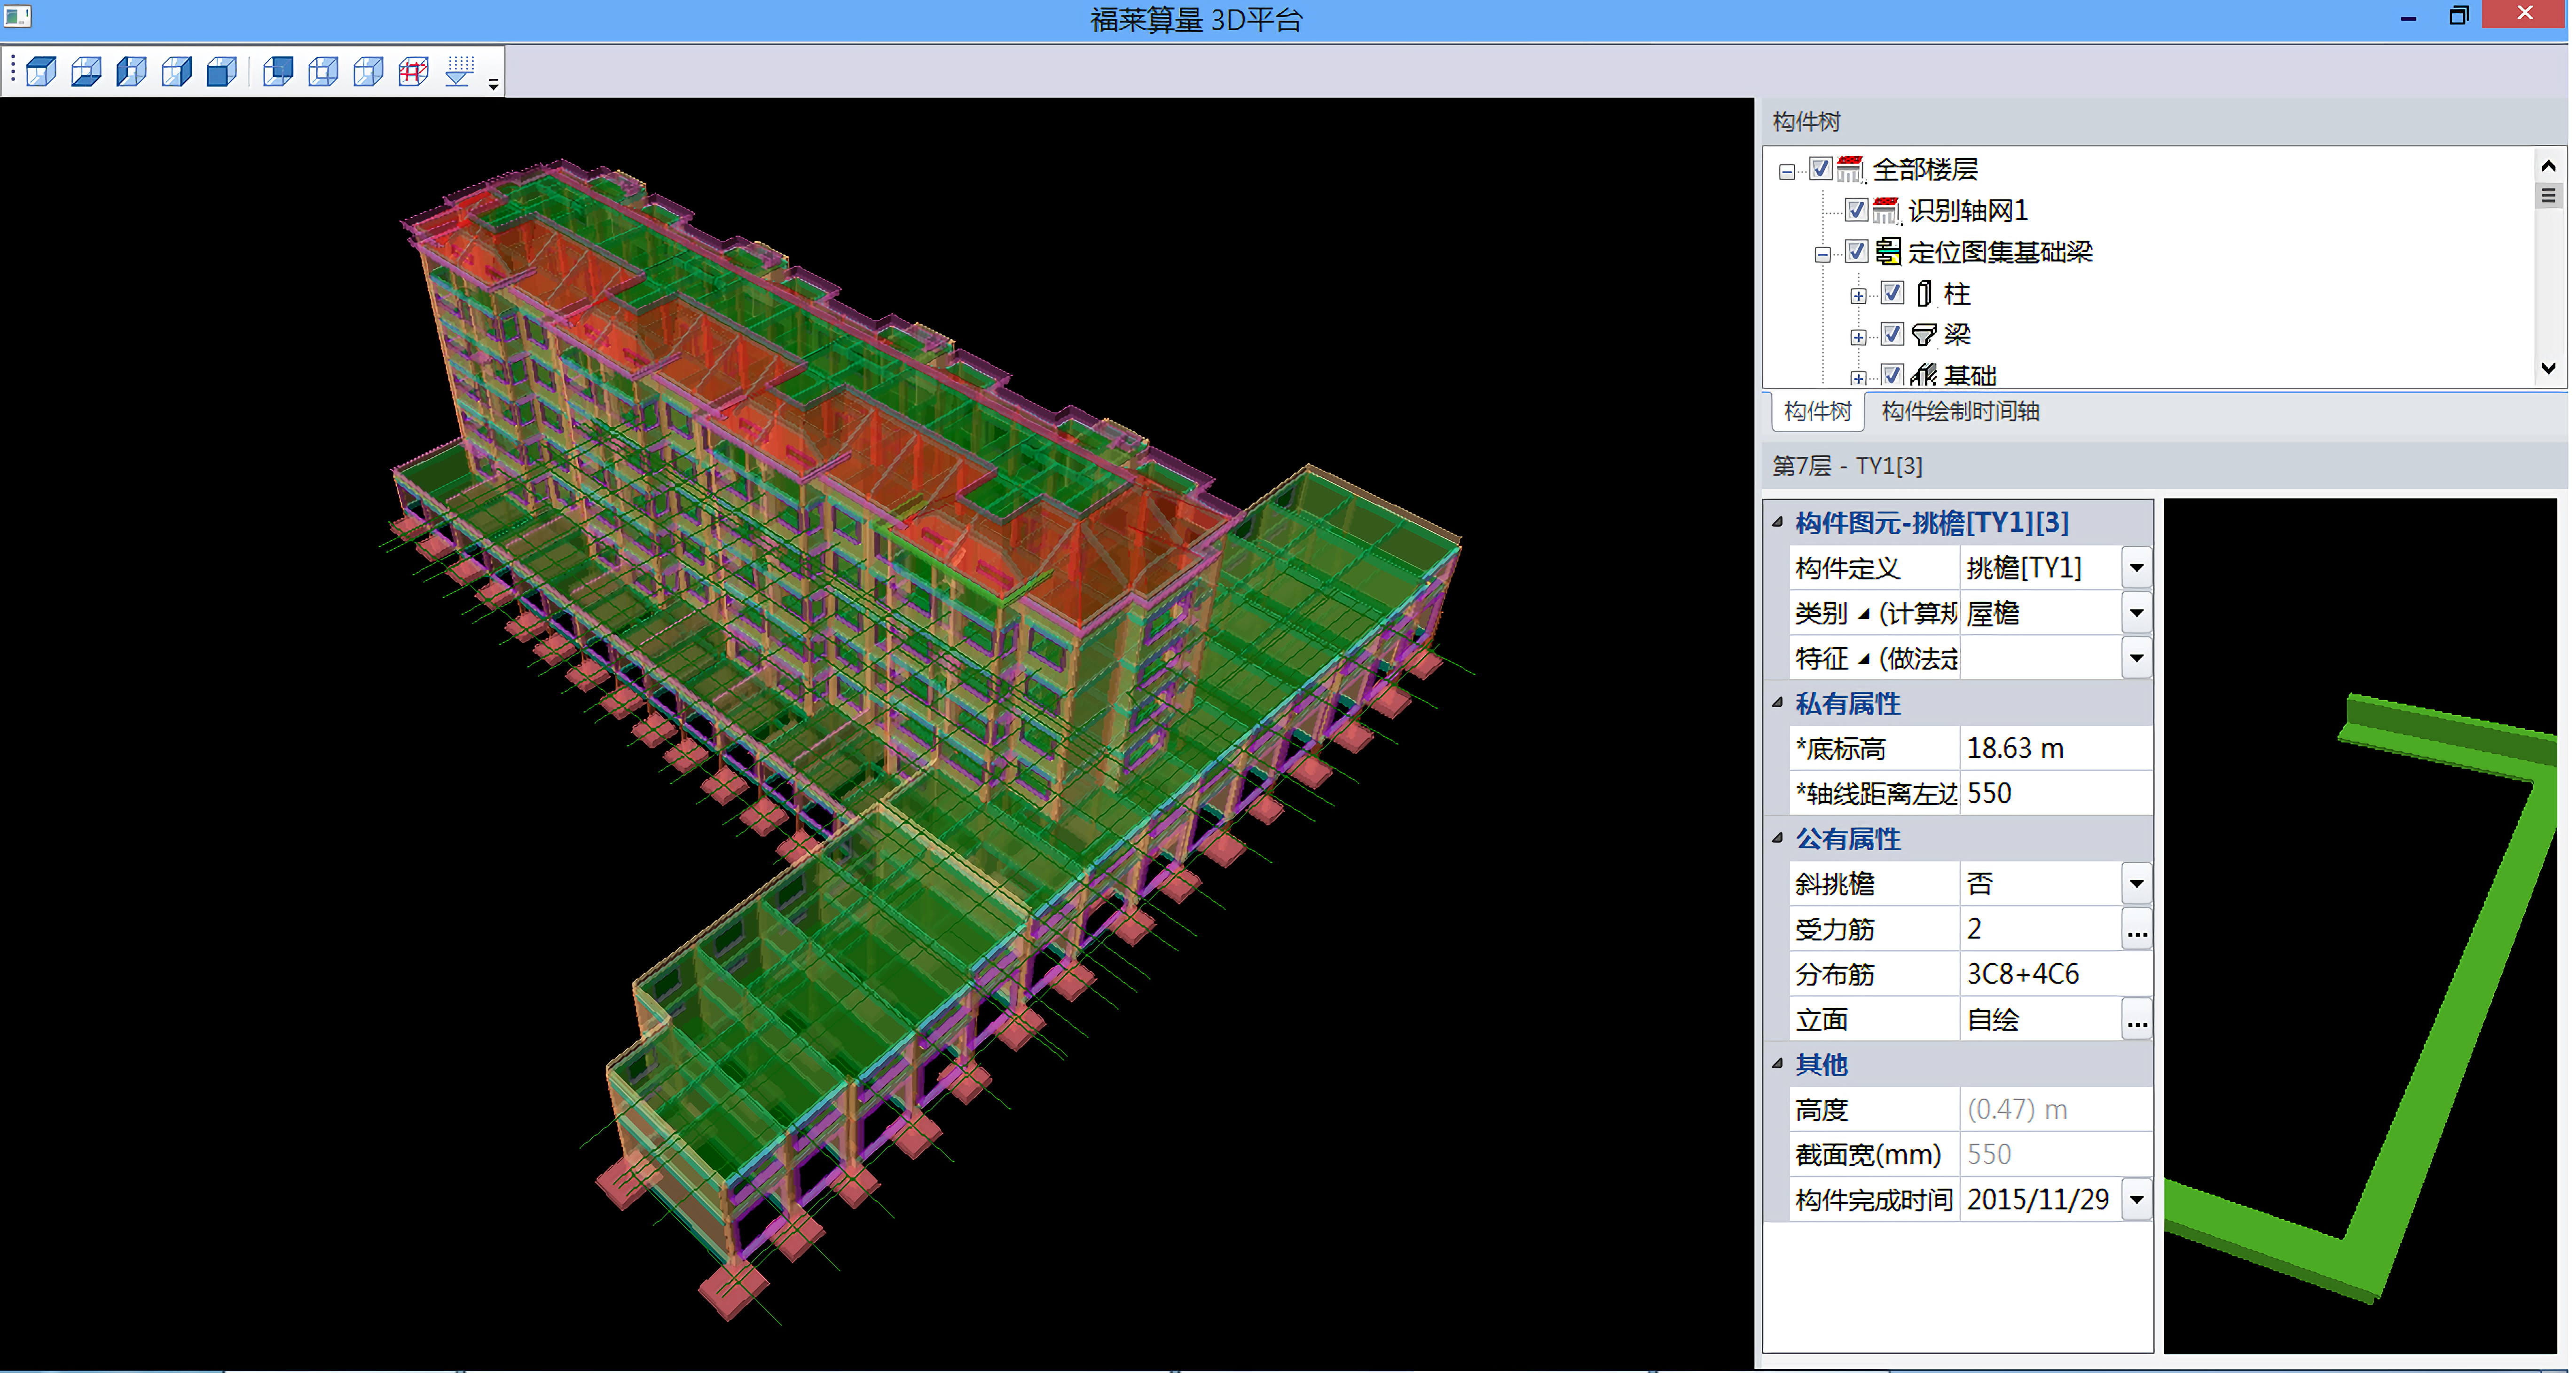Toggle the red grid cube icon
The image size is (2576, 1373).
tap(413, 72)
